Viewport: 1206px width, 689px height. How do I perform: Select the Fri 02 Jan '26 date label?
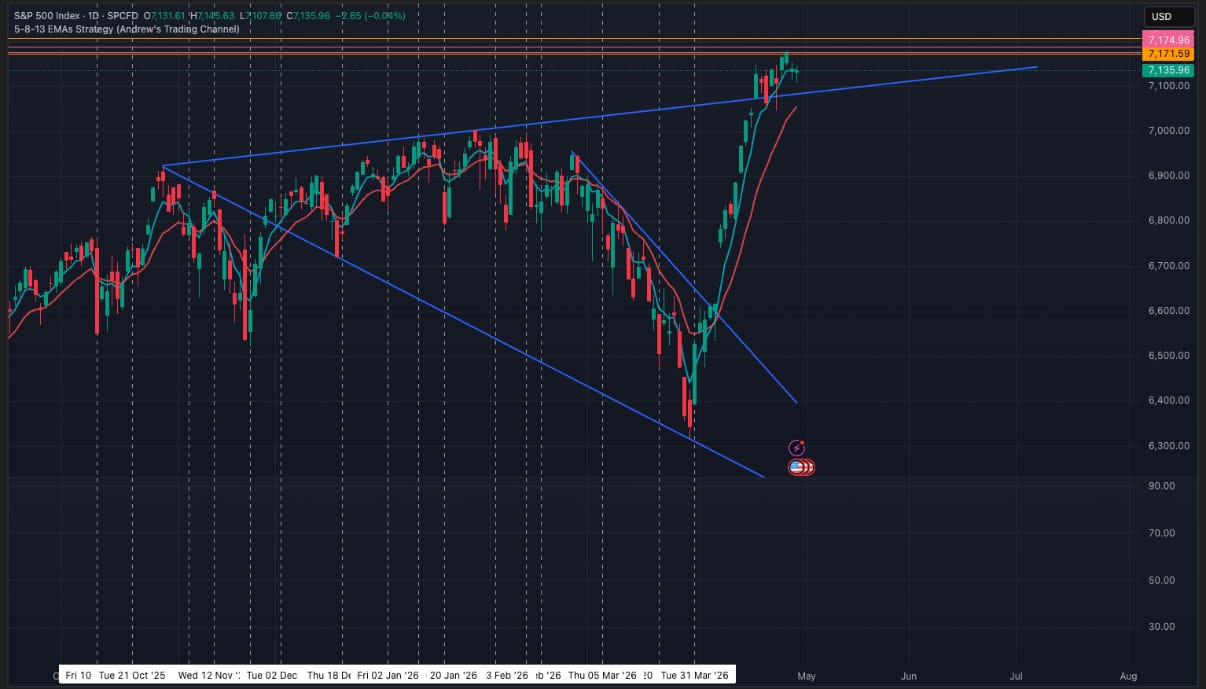pos(387,675)
